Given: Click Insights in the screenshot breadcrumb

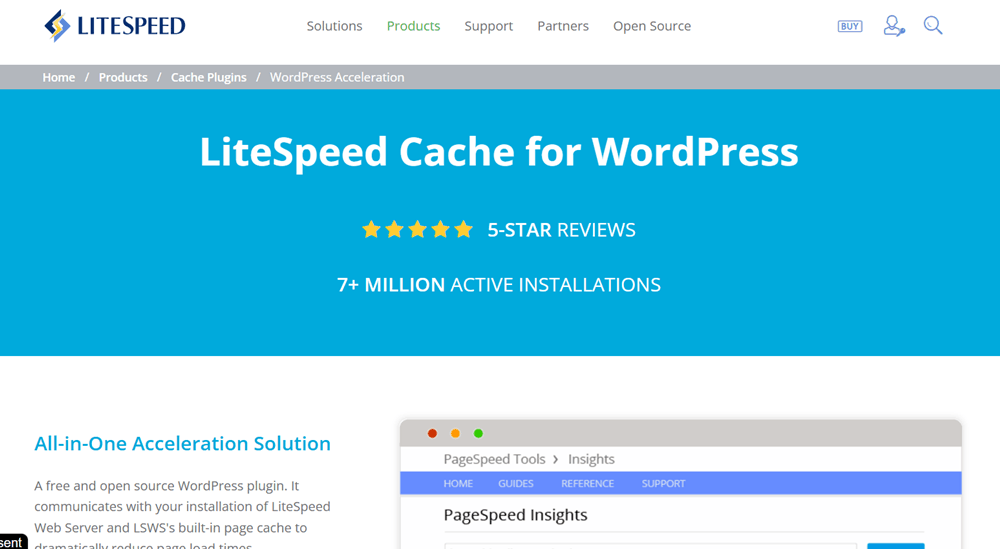Looking at the screenshot, I should (x=591, y=459).
